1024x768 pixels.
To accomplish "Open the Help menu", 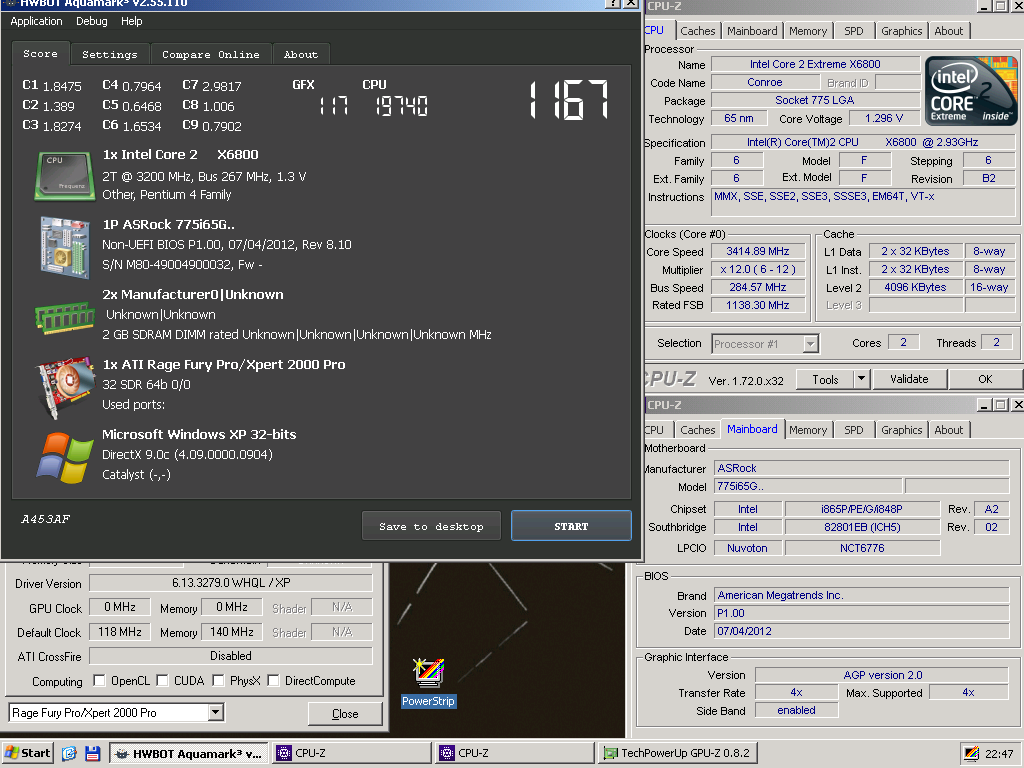I will coord(131,21).
